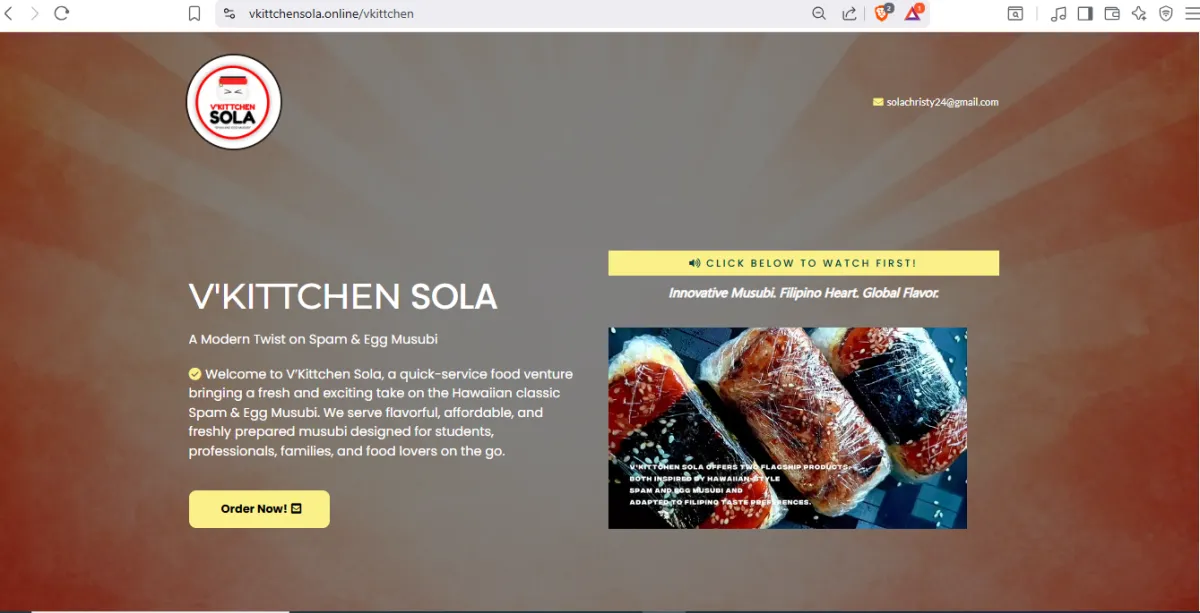
Task: Open the Brave VPN shield icon
Action: tap(1166, 13)
